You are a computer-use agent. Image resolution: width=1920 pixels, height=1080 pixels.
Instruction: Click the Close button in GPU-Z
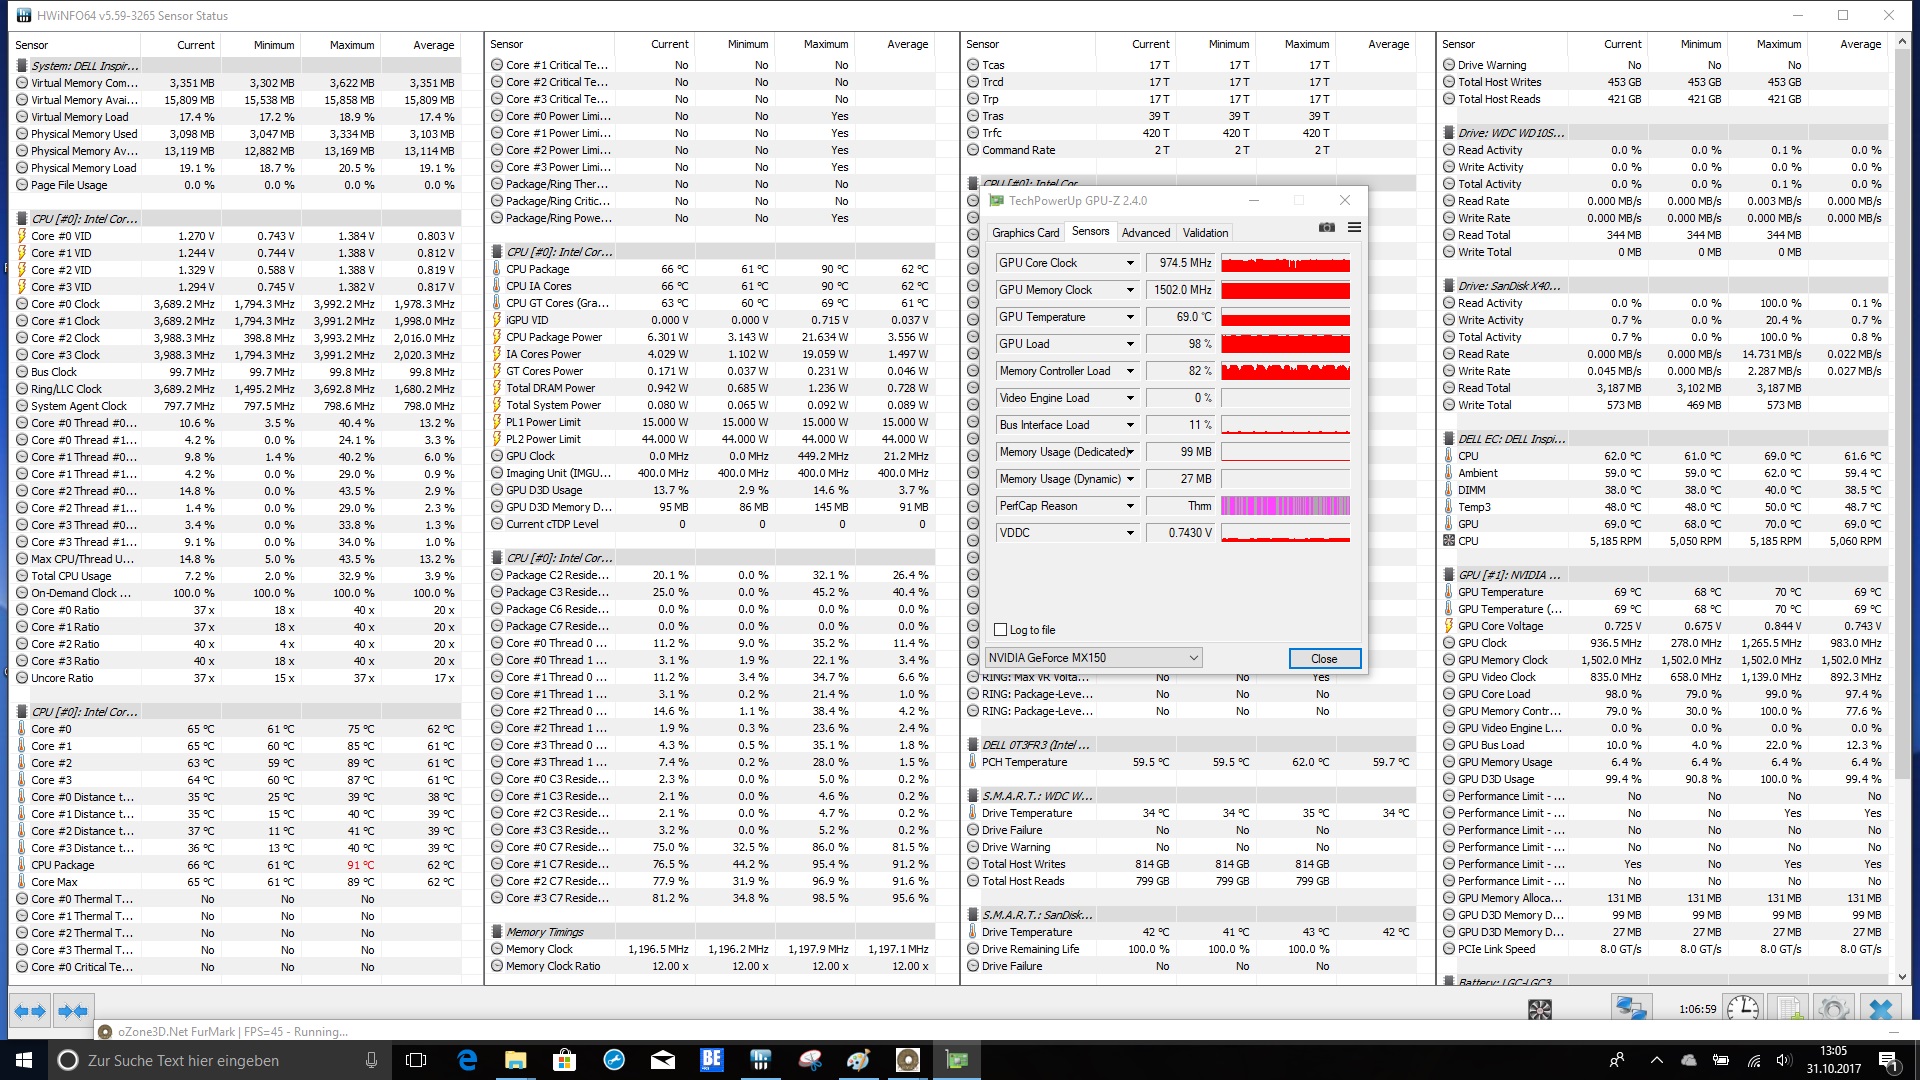(x=1324, y=659)
